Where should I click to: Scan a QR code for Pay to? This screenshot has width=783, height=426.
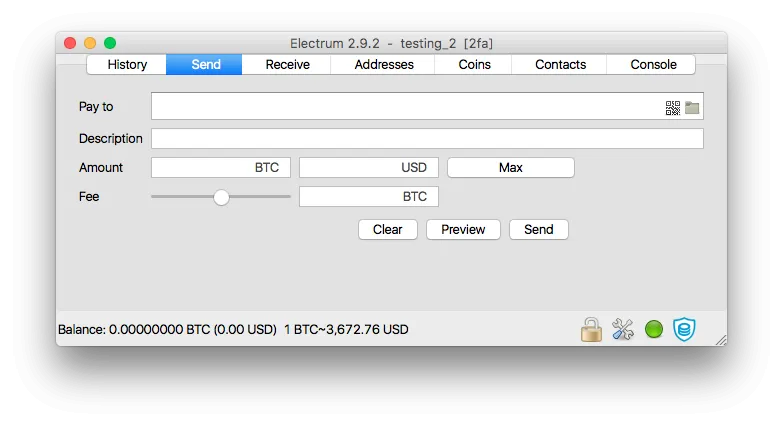tap(673, 107)
